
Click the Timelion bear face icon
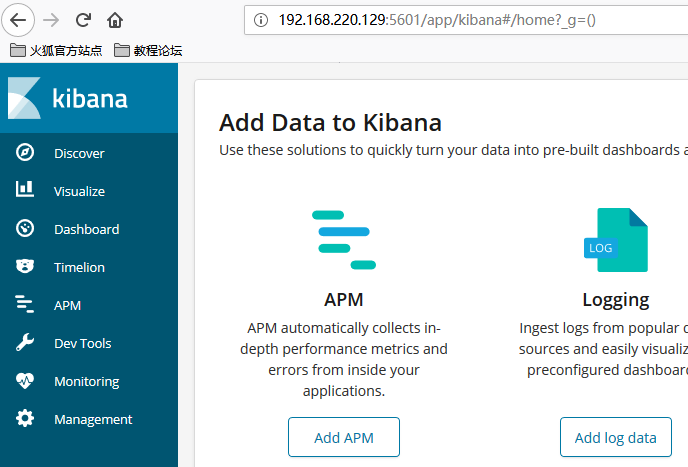(25, 267)
